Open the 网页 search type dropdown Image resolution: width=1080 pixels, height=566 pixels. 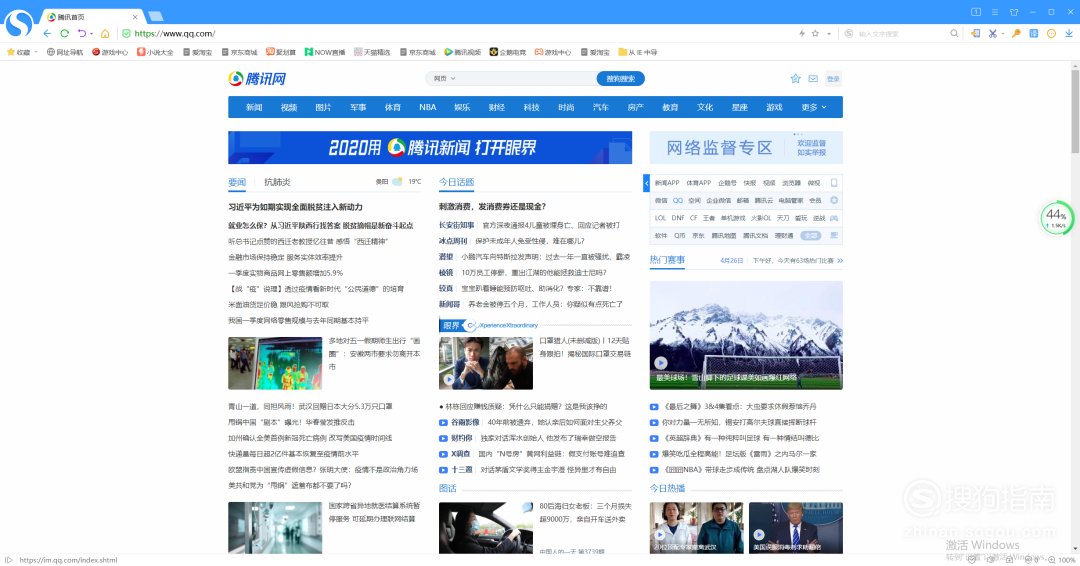click(444, 78)
